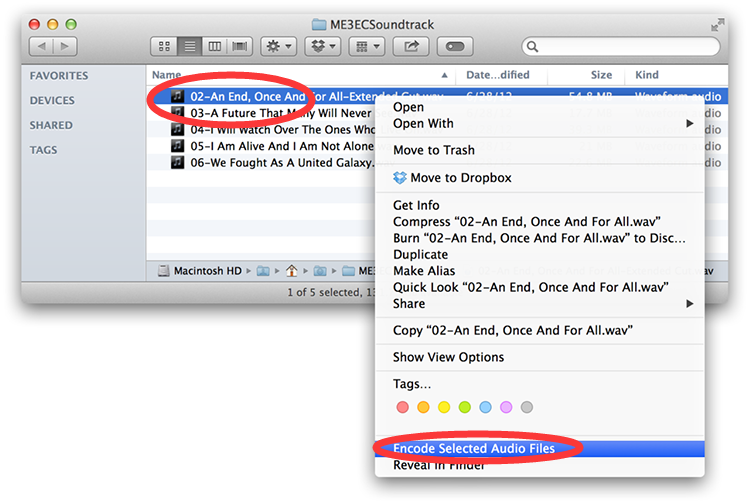Choose Show View Options
The height and width of the screenshot is (501, 747).
540,357
